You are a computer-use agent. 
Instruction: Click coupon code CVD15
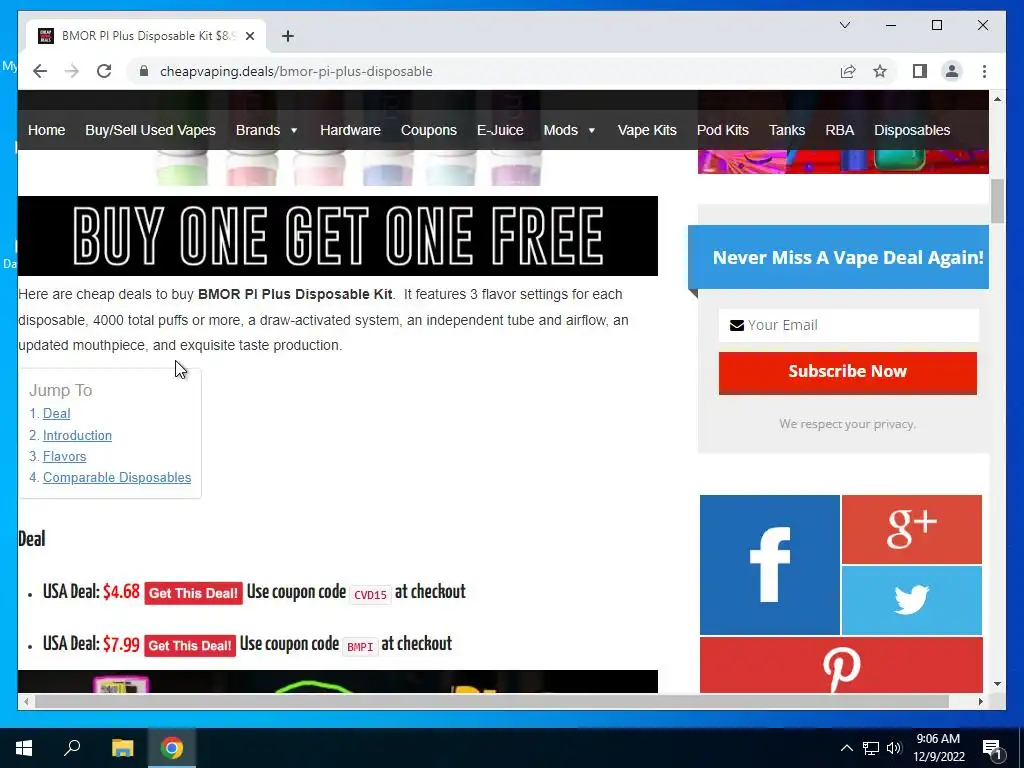point(370,594)
